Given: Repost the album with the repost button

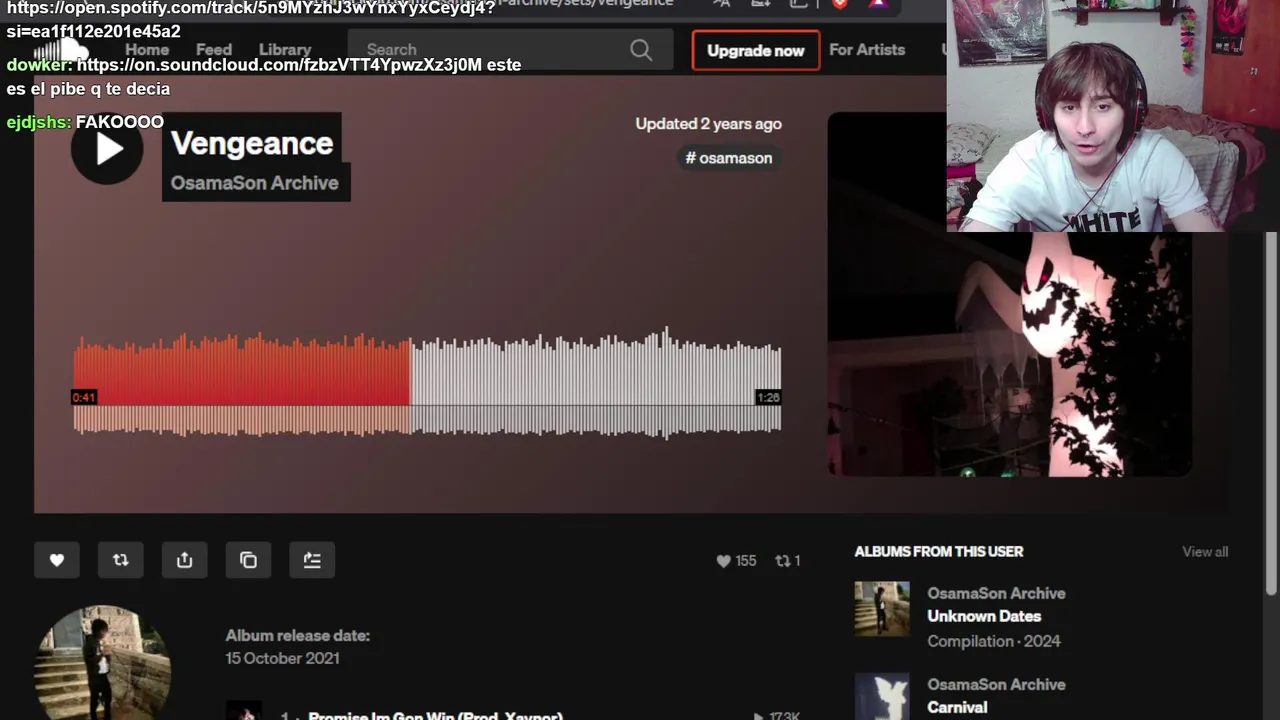Looking at the screenshot, I should (121, 560).
